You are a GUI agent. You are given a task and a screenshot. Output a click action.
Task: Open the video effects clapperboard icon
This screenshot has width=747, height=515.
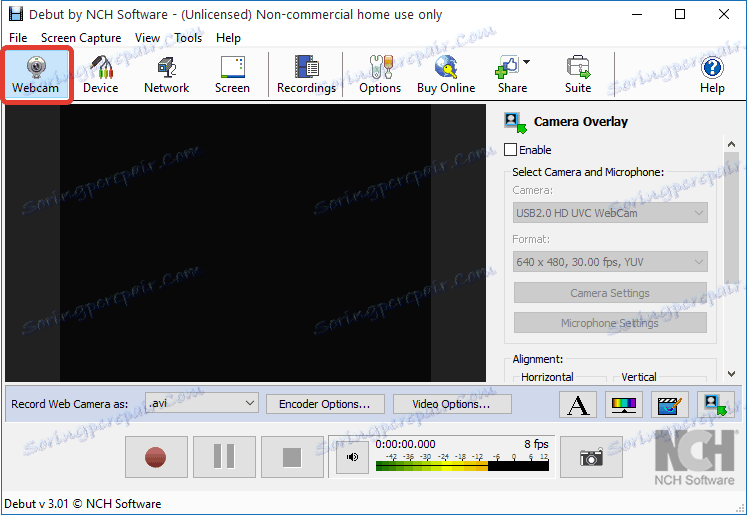point(669,404)
